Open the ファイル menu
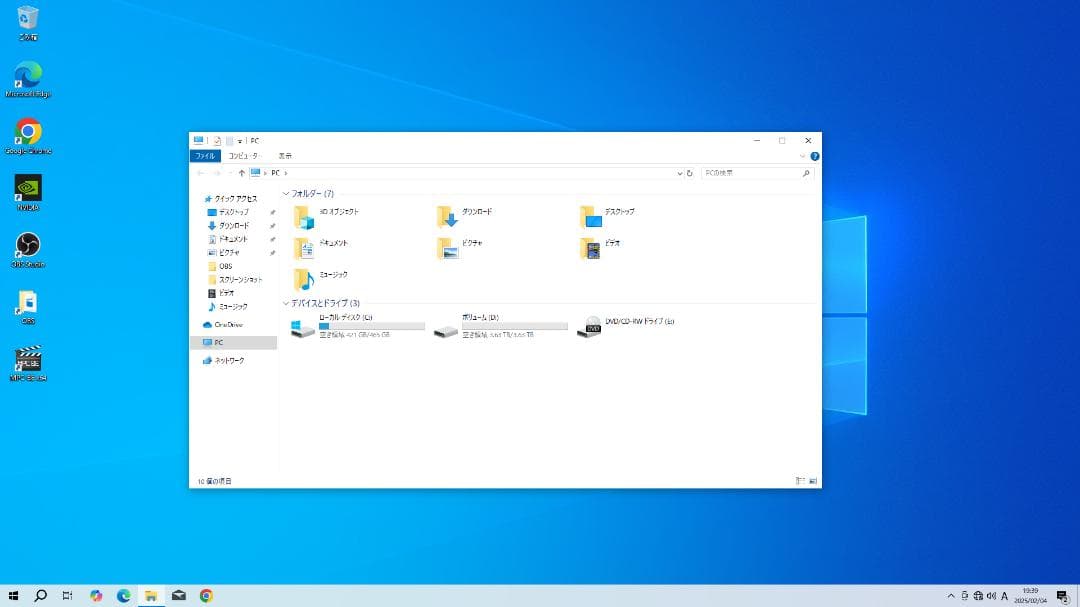Viewport: 1080px width, 607px height. pyautogui.click(x=205, y=156)
